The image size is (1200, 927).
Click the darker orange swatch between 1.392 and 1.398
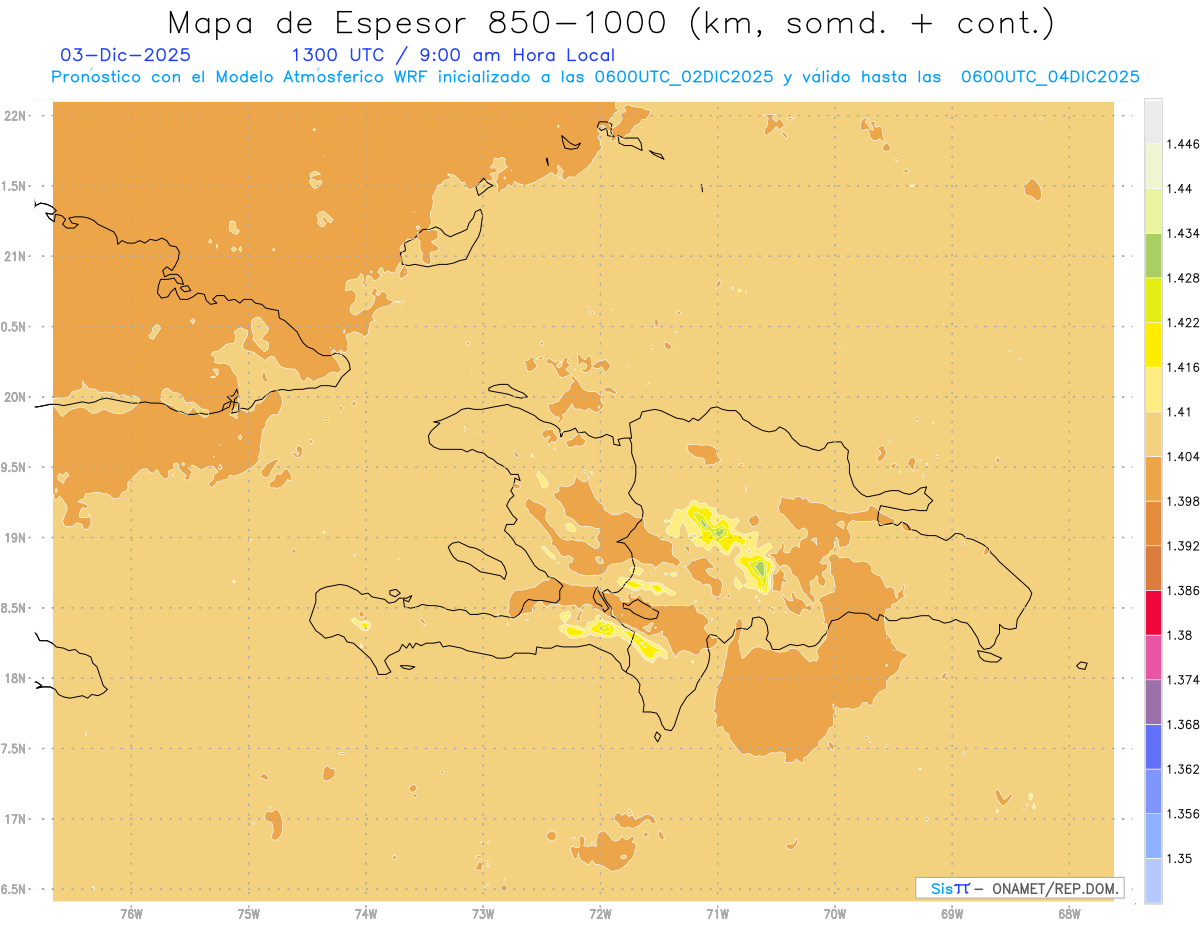[x=1153, y=523]
